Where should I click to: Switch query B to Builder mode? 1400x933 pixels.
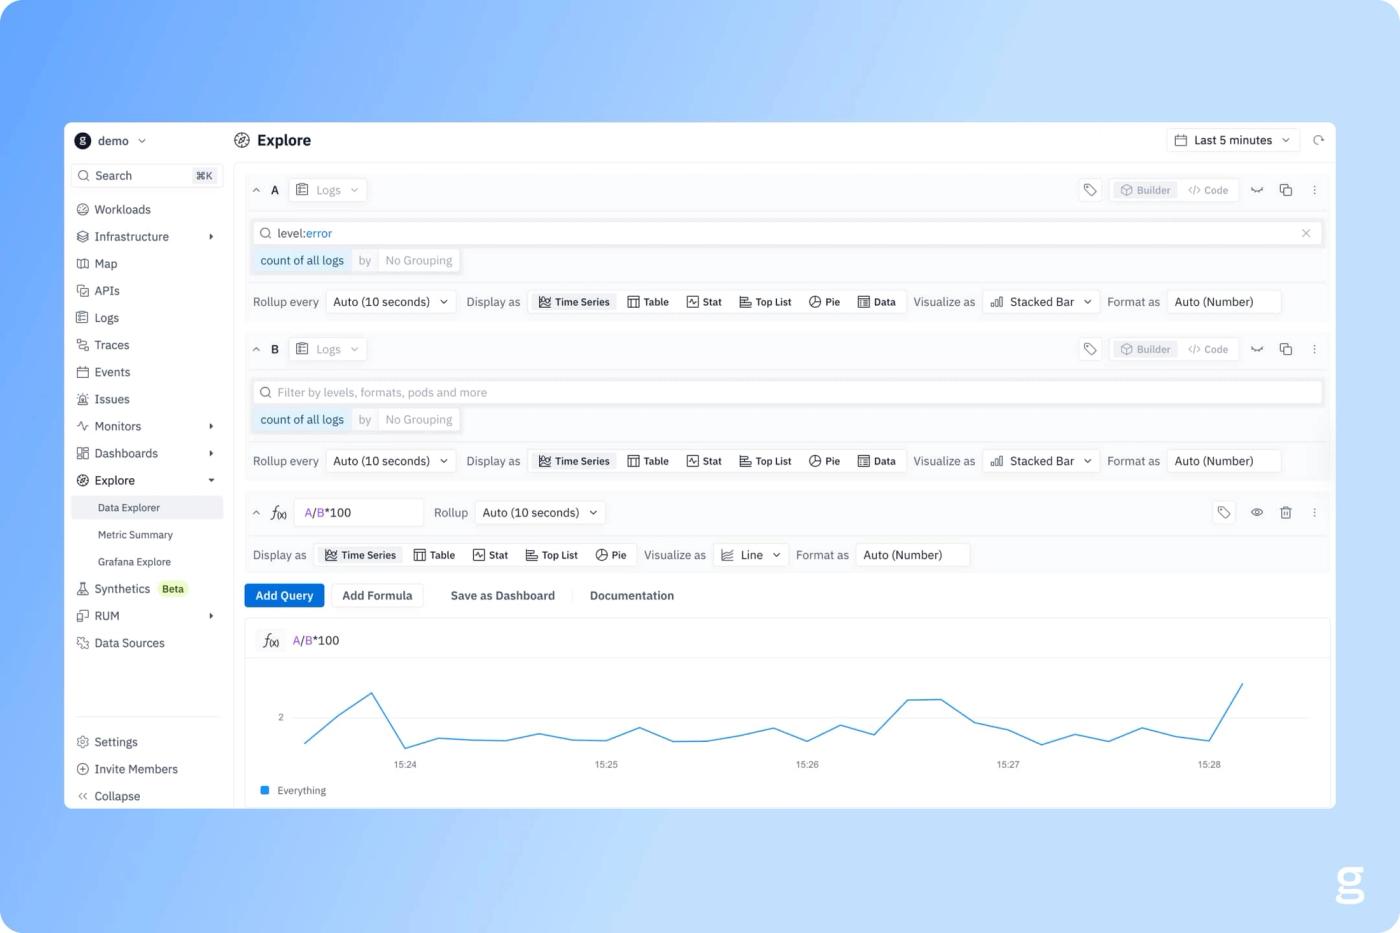1145,349
